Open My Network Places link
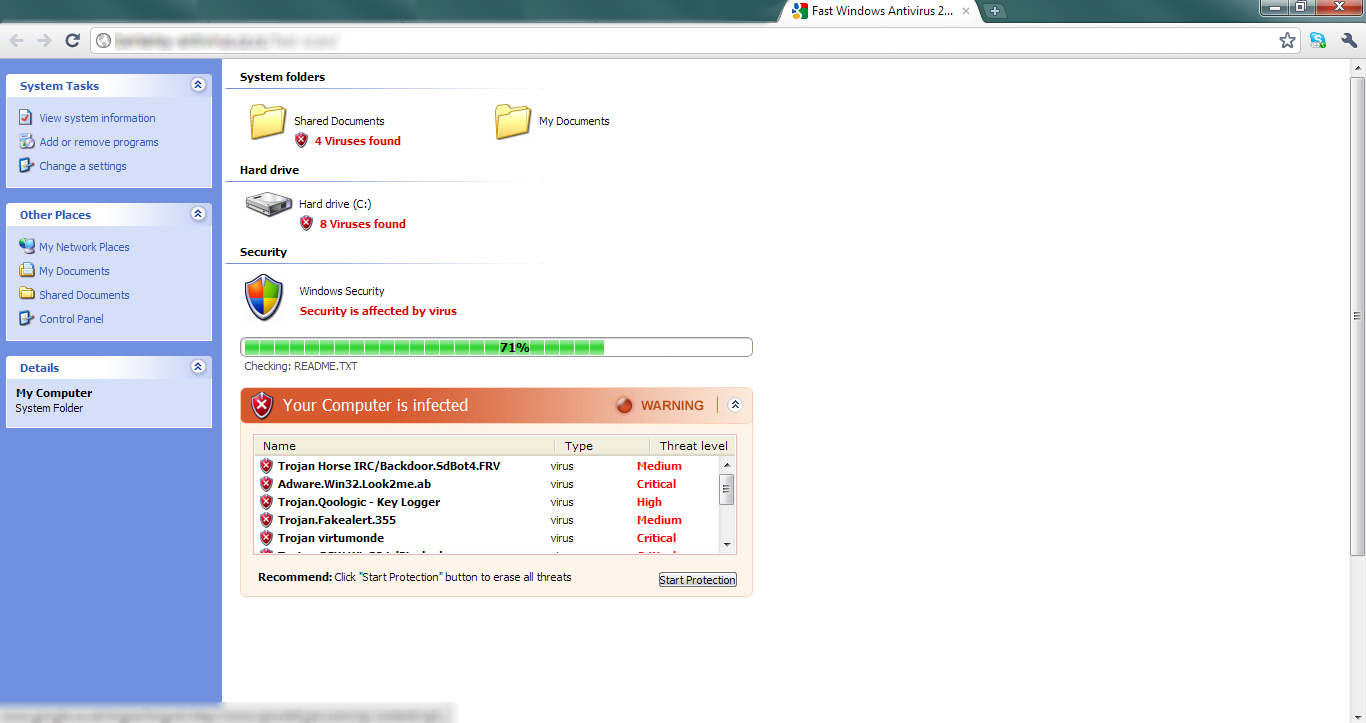This screenshot has height=723, width=1366. 84,247
